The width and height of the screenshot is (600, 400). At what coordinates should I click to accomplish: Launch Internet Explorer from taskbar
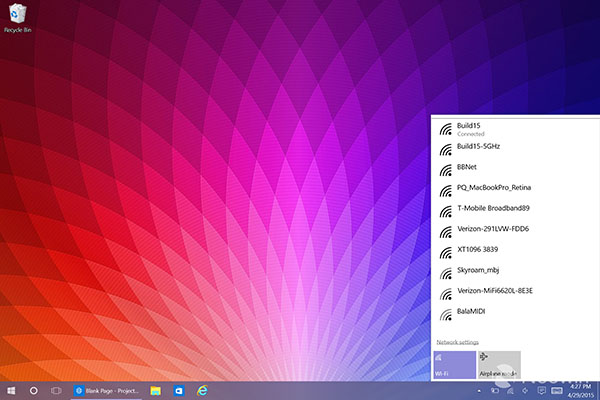pyautogui.click(x=202, y=389)
